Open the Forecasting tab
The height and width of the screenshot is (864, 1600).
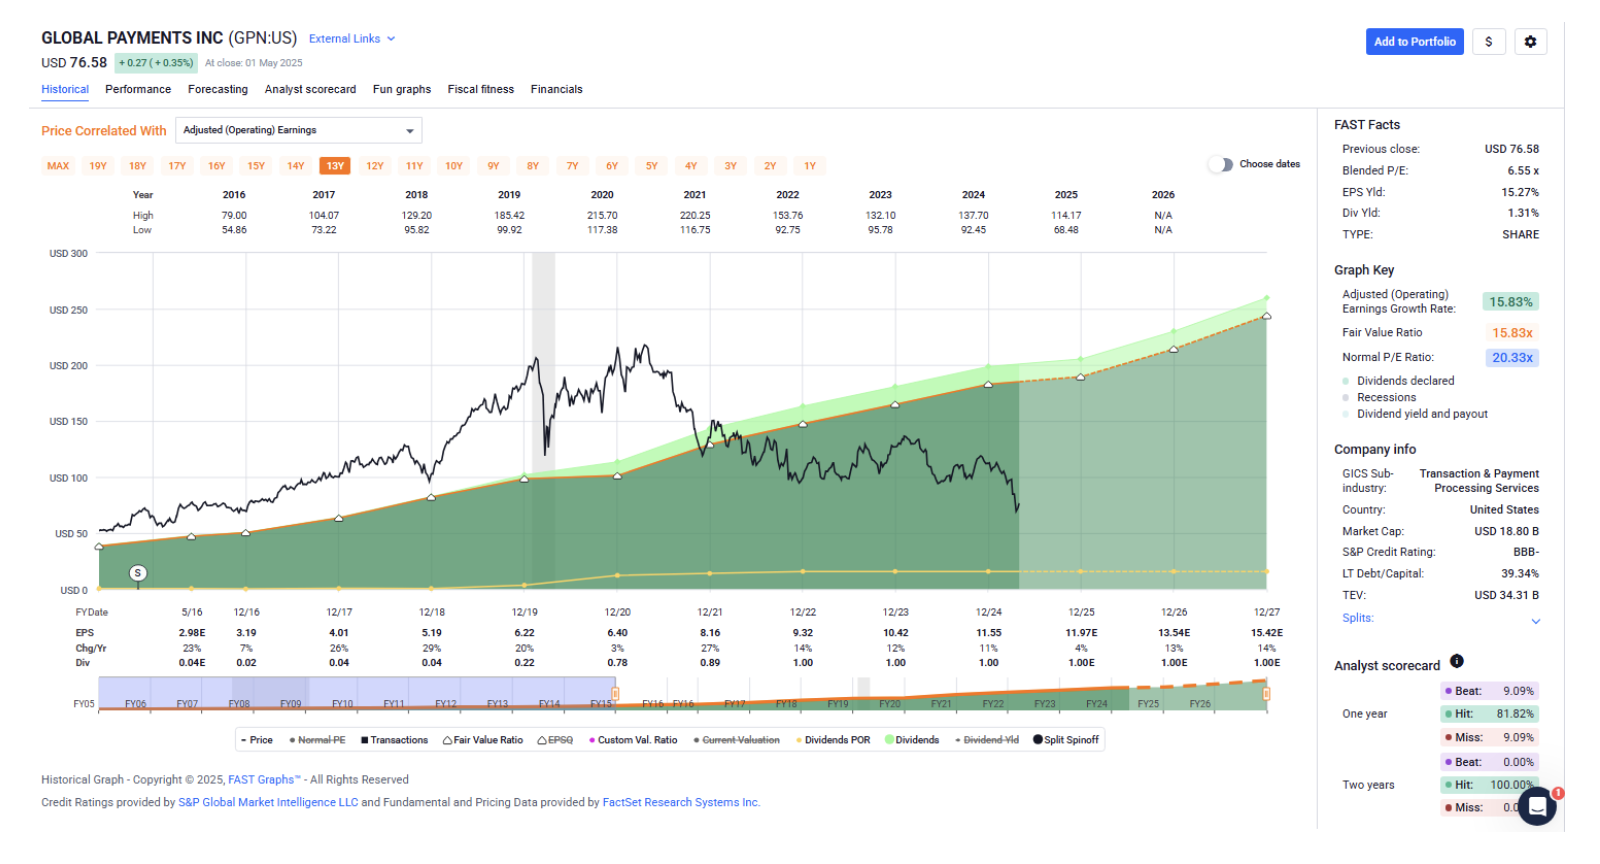coord(218,89)
